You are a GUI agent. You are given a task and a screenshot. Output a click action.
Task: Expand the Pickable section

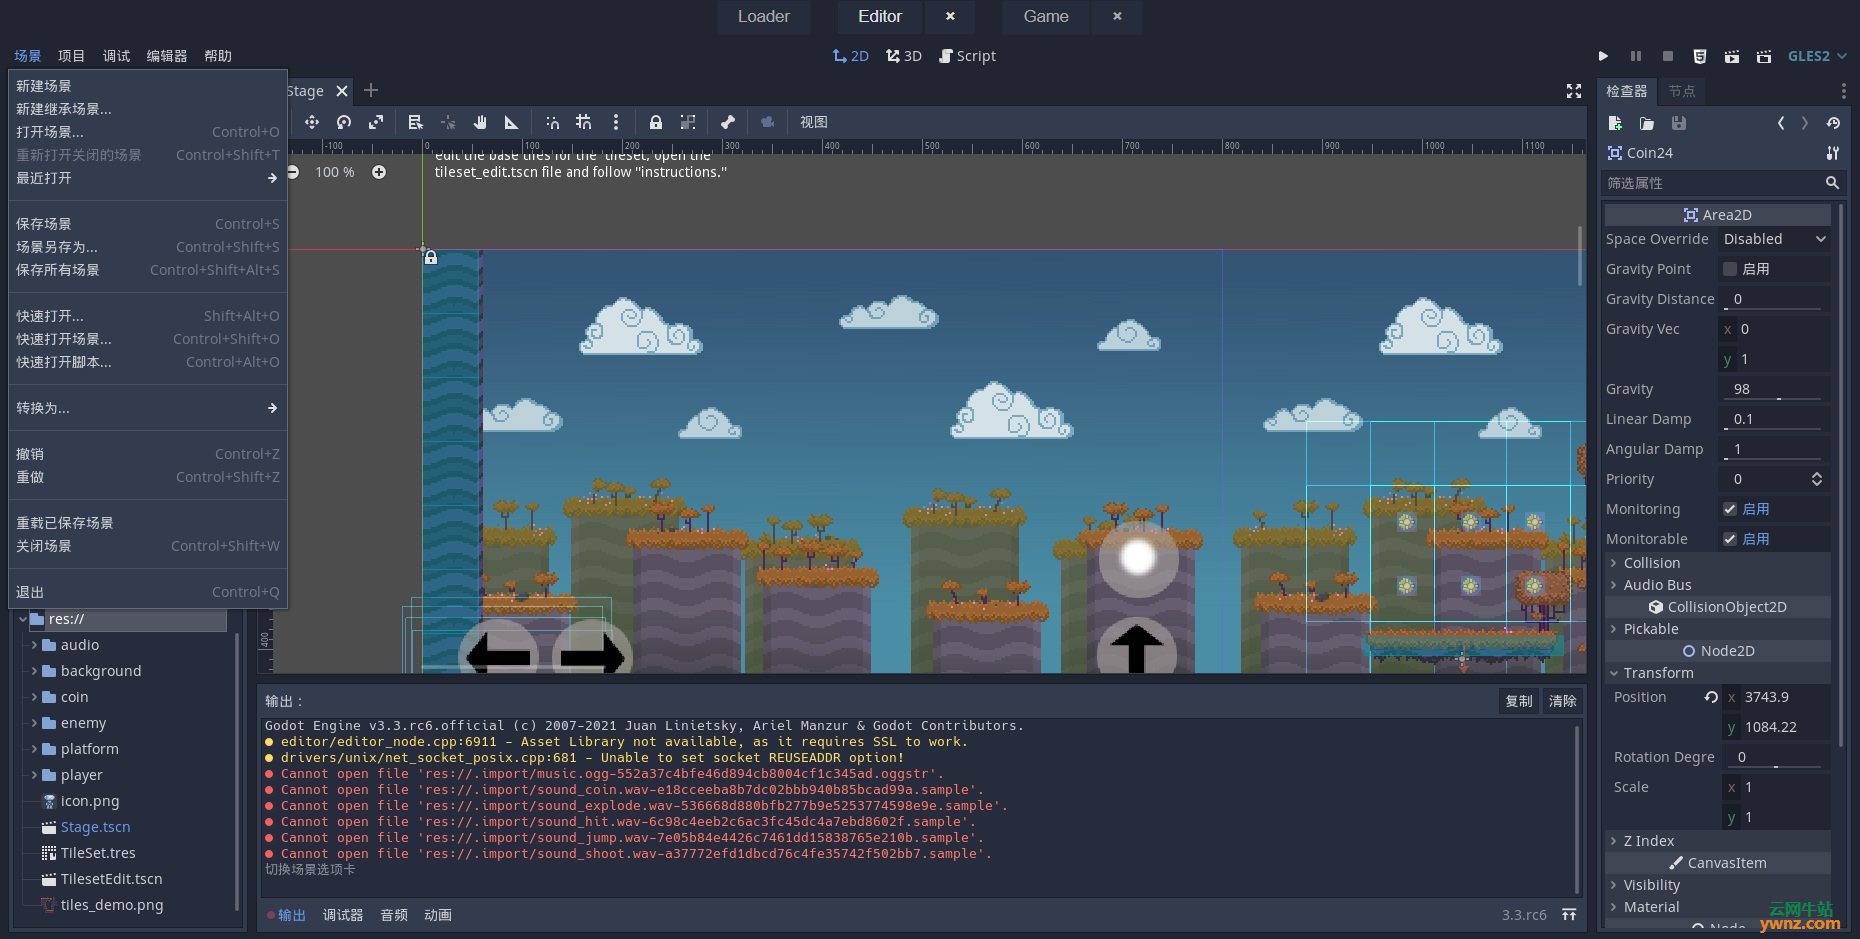click(x=1718, y=629)
